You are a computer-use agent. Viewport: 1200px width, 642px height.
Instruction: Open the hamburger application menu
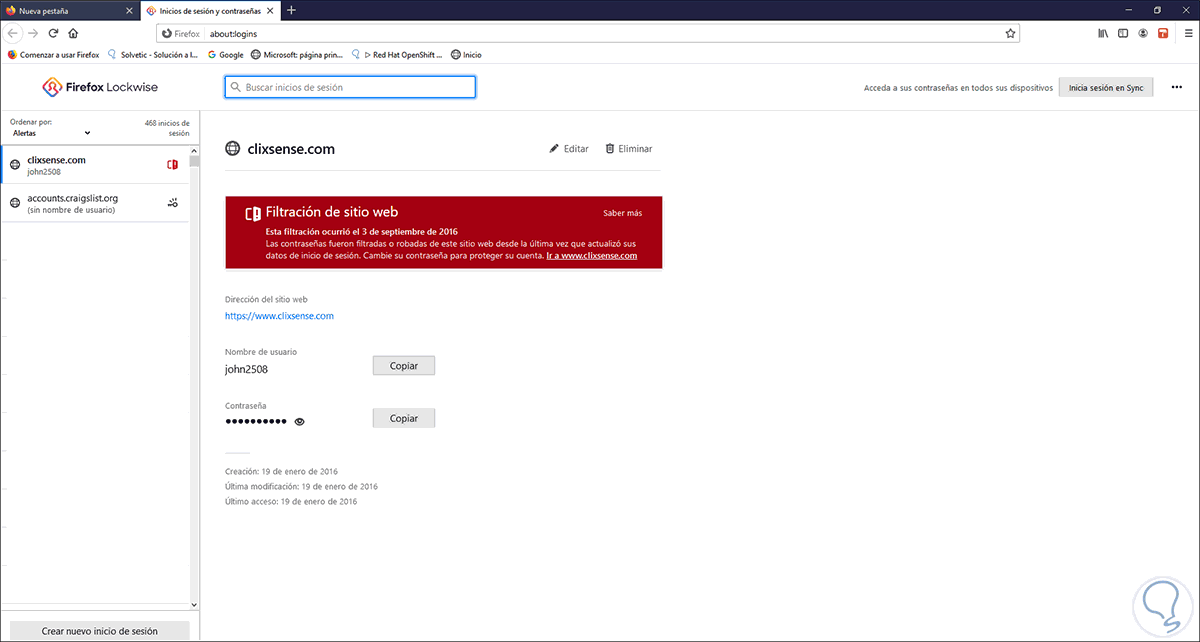(x=1188, y=33)
